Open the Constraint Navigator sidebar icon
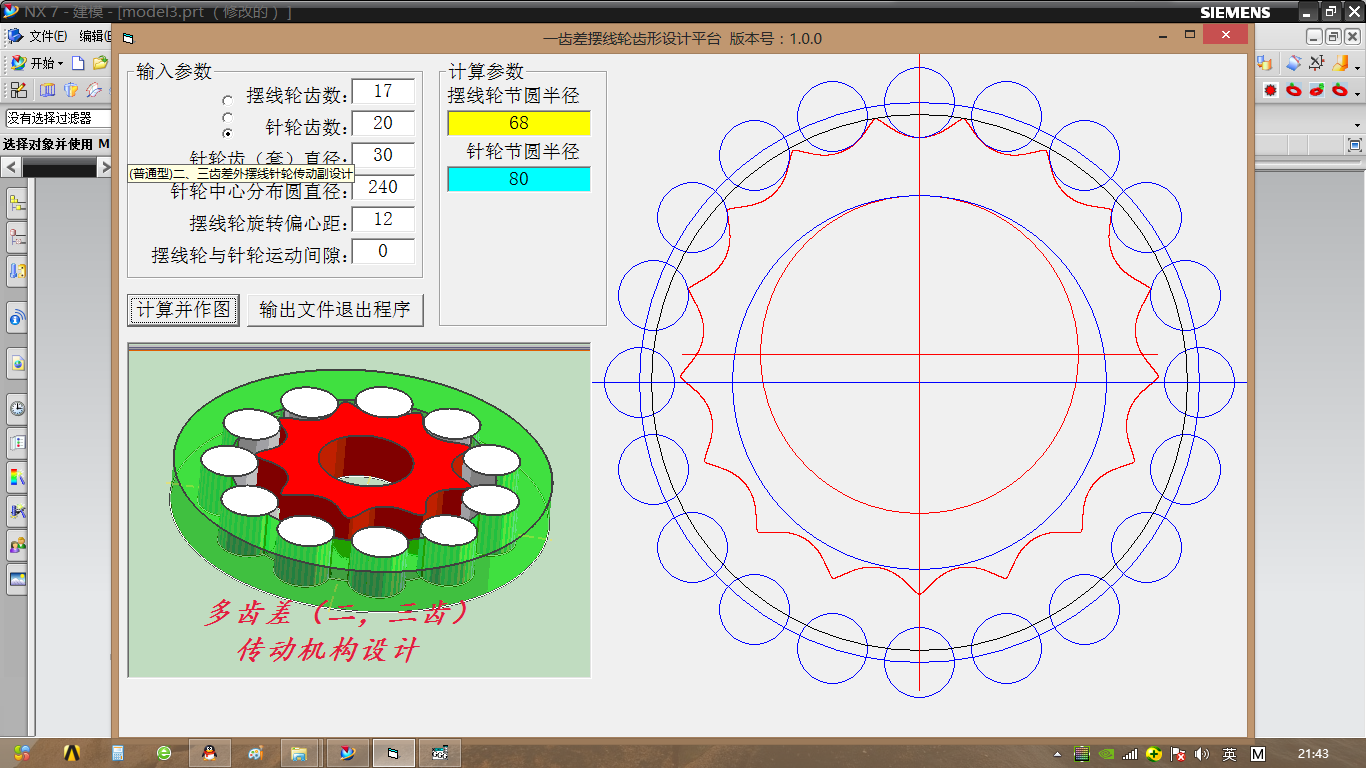Image resolution: width=1366 pixels, height=768 pixels. point(17,237)
